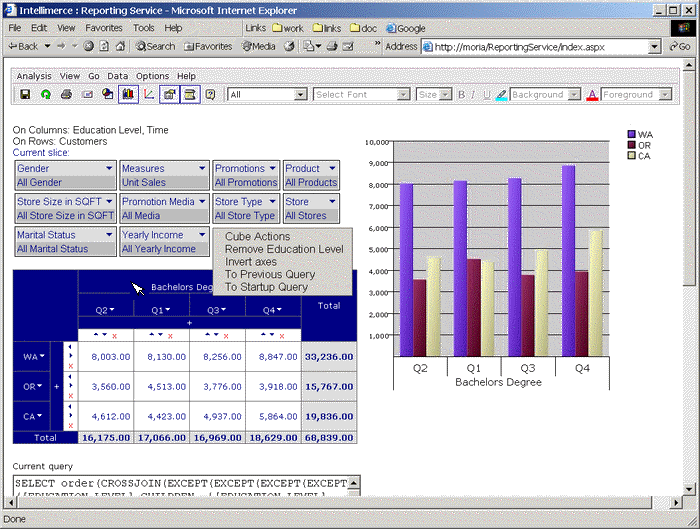Expand columns with the plus sign below the quarter headers
This screenshot has height=529, width=700.
point(189,322)
